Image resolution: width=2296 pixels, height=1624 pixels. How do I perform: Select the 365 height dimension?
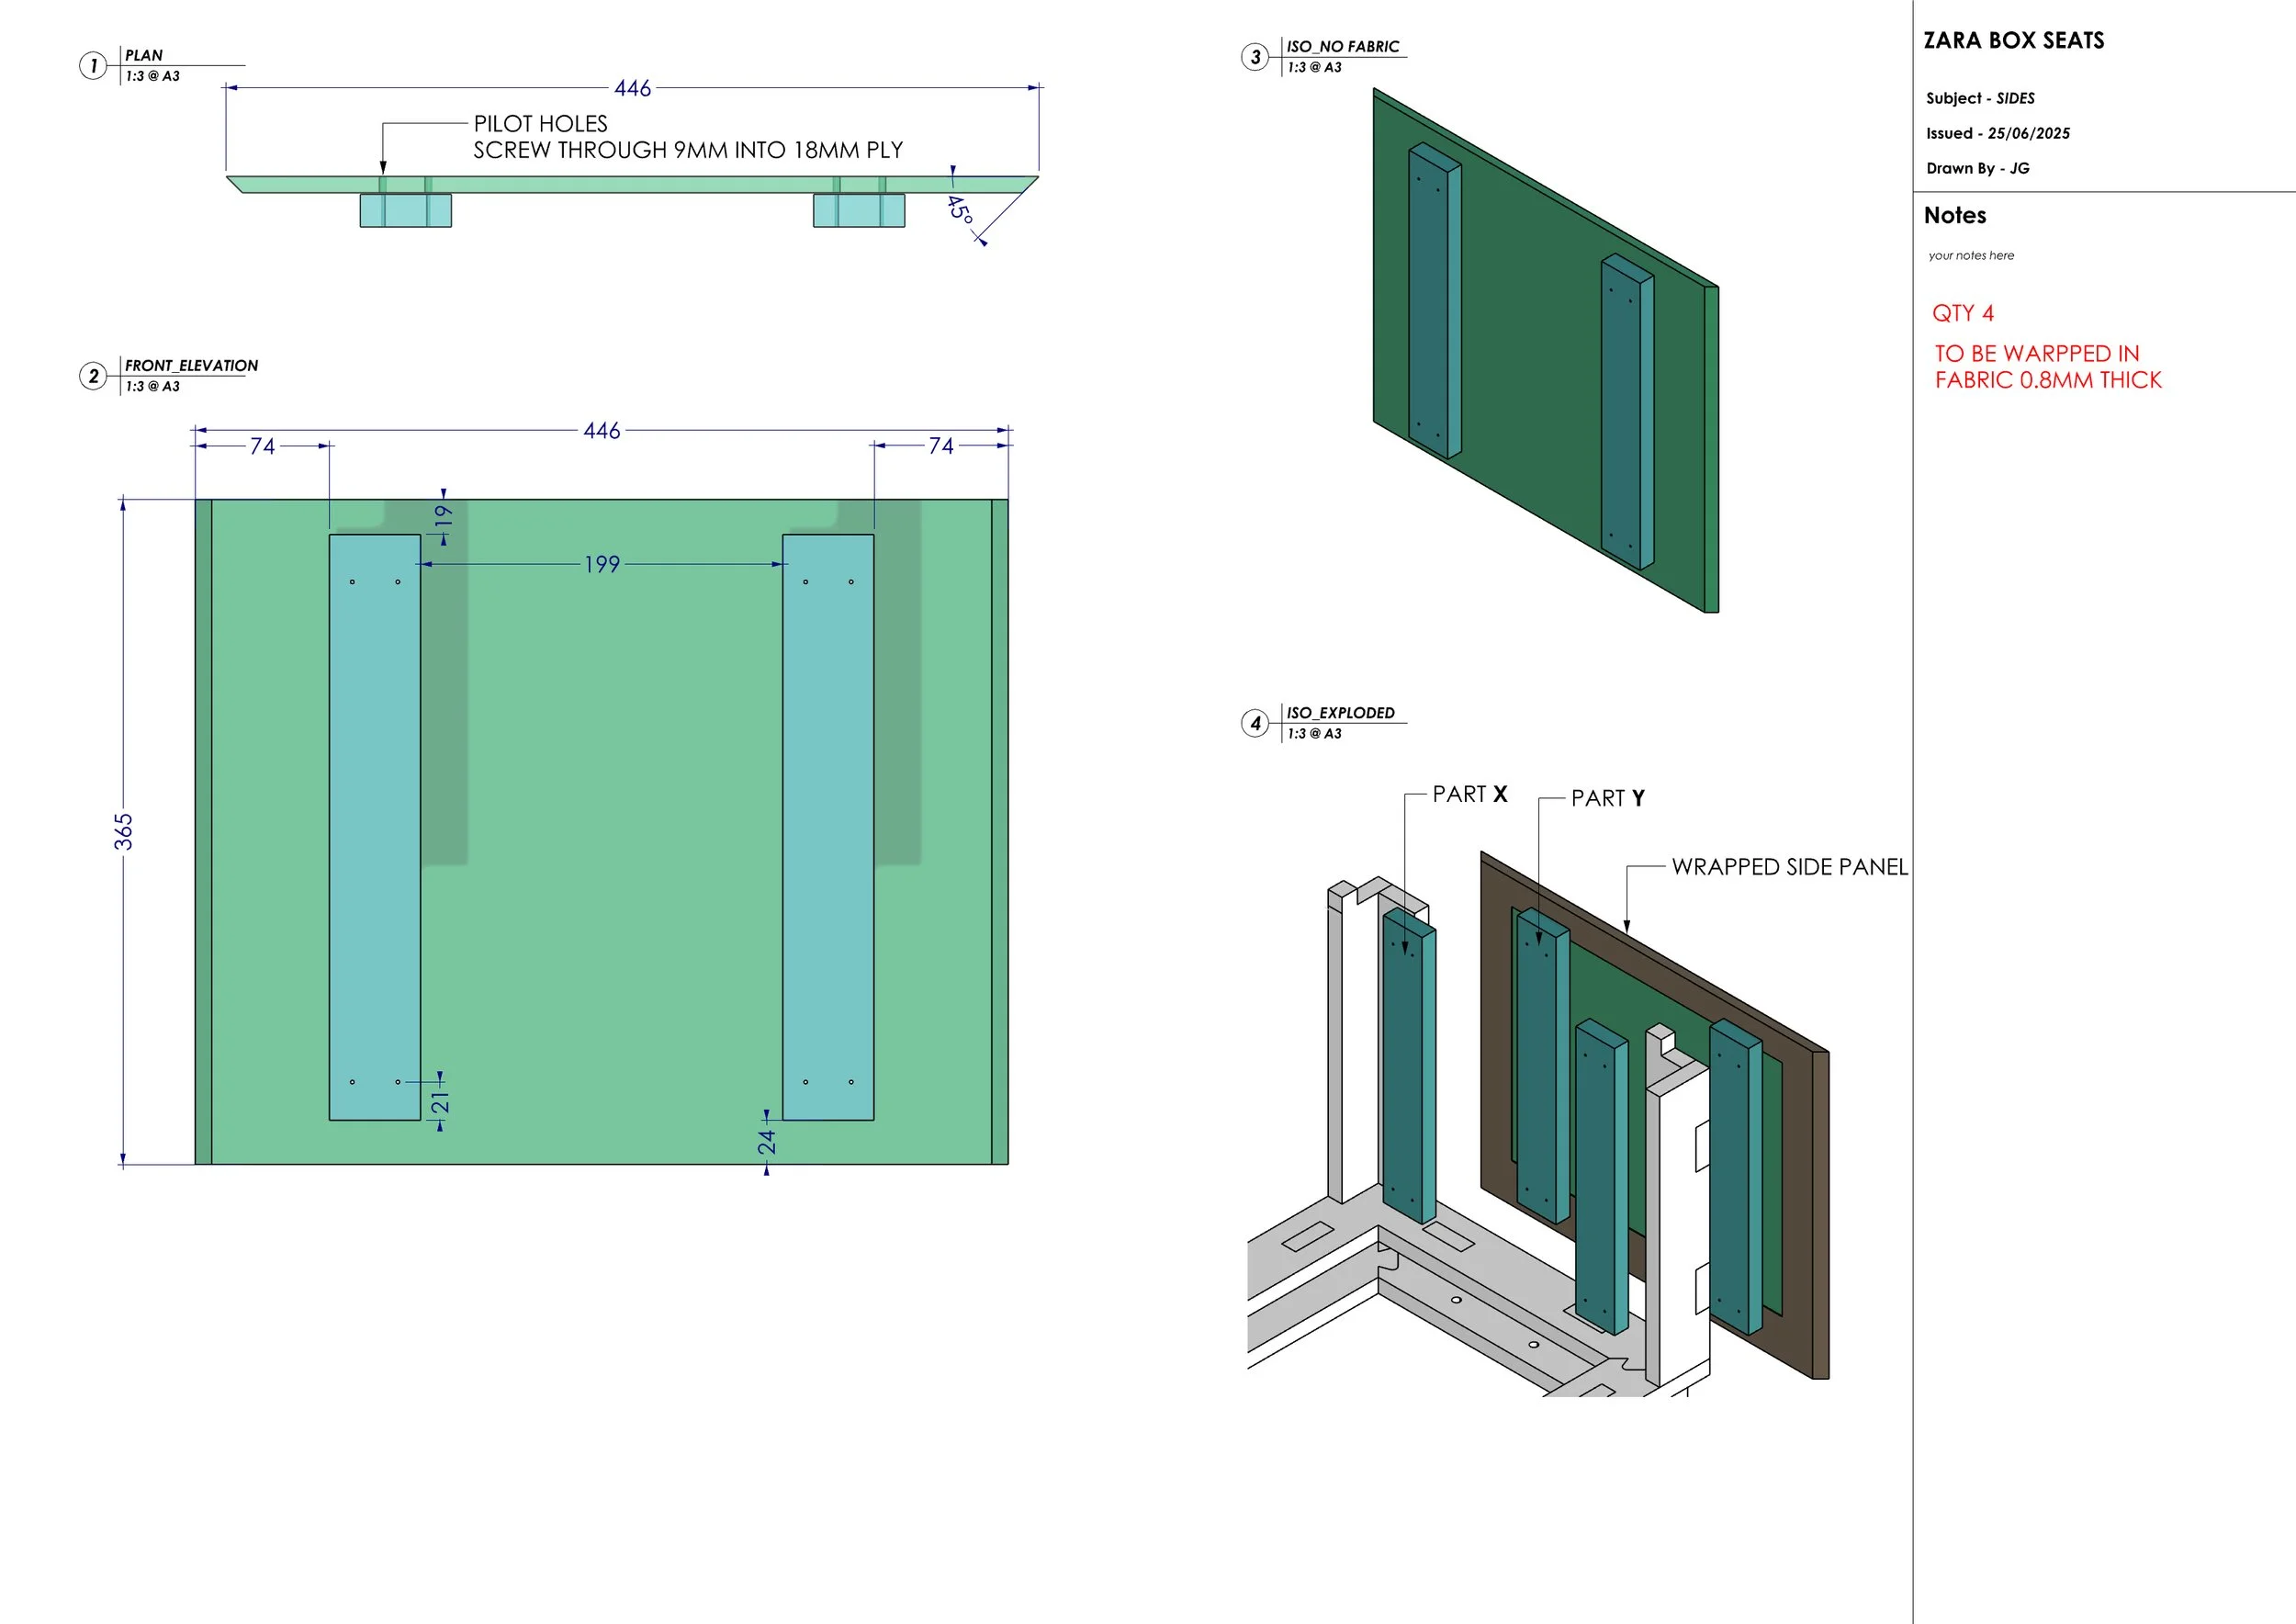[123, 831]
